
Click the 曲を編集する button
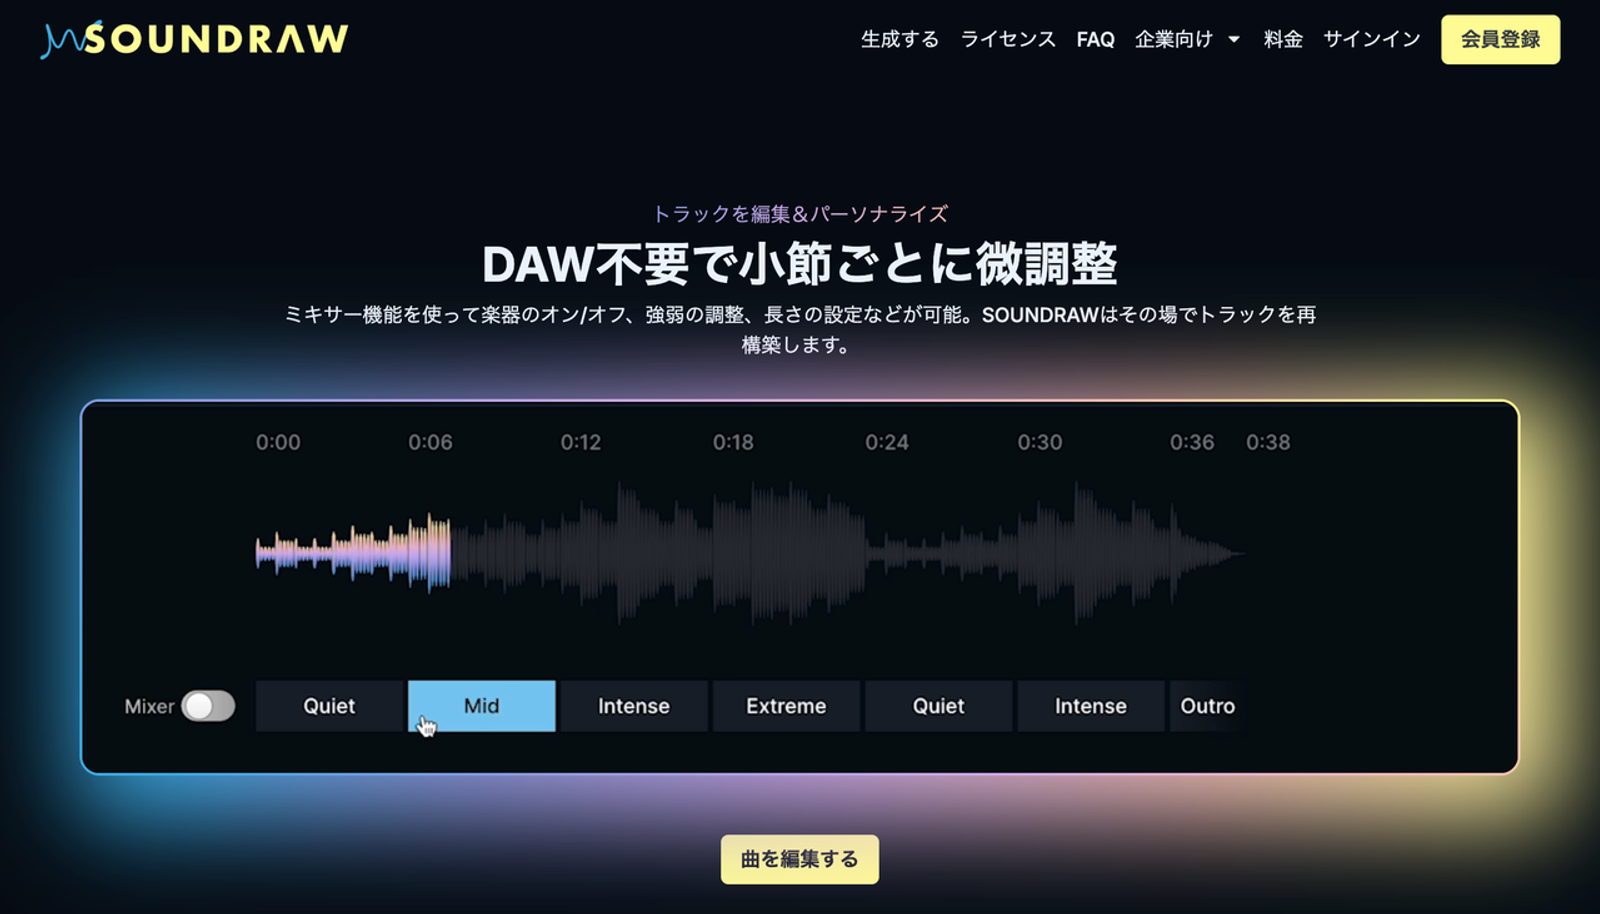coord(800,859)
